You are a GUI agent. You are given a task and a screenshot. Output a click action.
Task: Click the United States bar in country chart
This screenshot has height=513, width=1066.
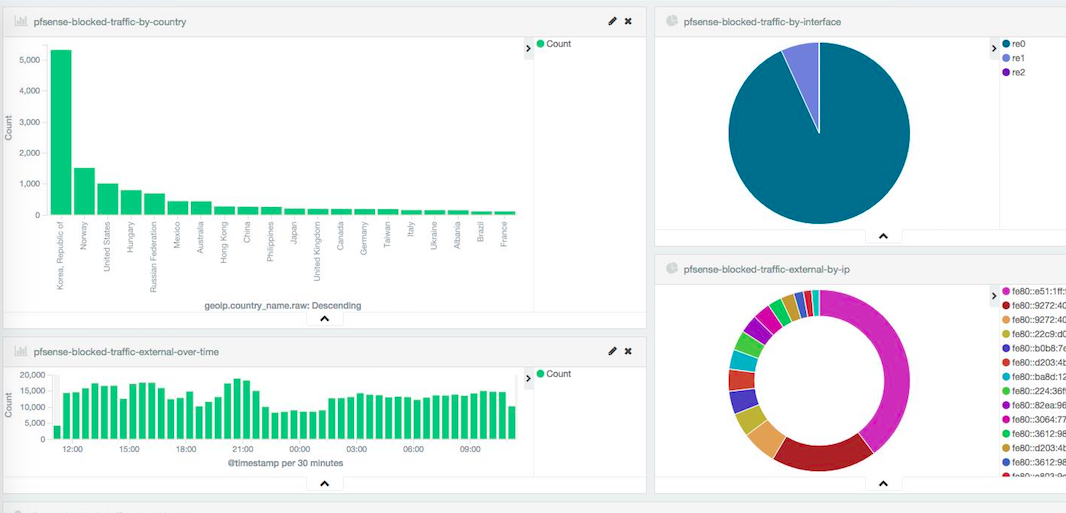pos(107,199)
